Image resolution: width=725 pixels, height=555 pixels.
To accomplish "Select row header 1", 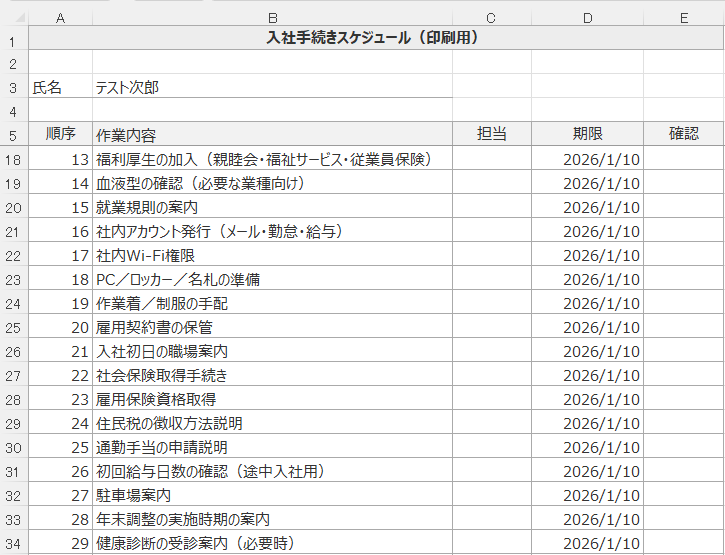I will pos(14,38).
